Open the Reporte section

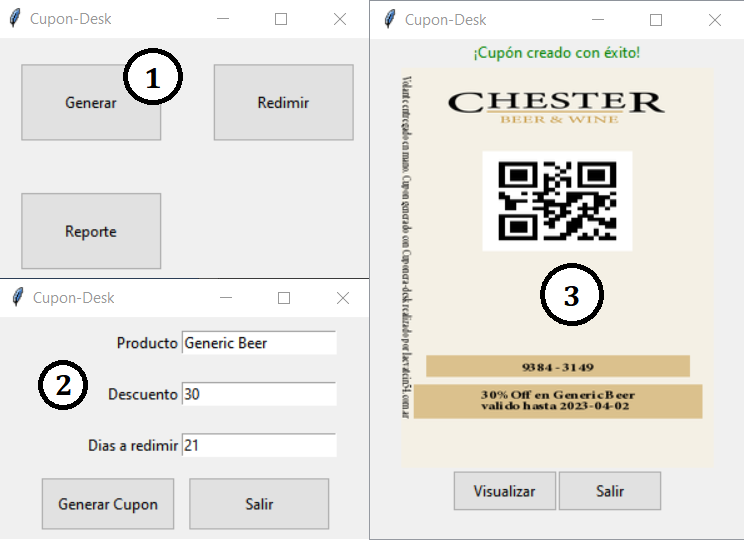(91, 231)
